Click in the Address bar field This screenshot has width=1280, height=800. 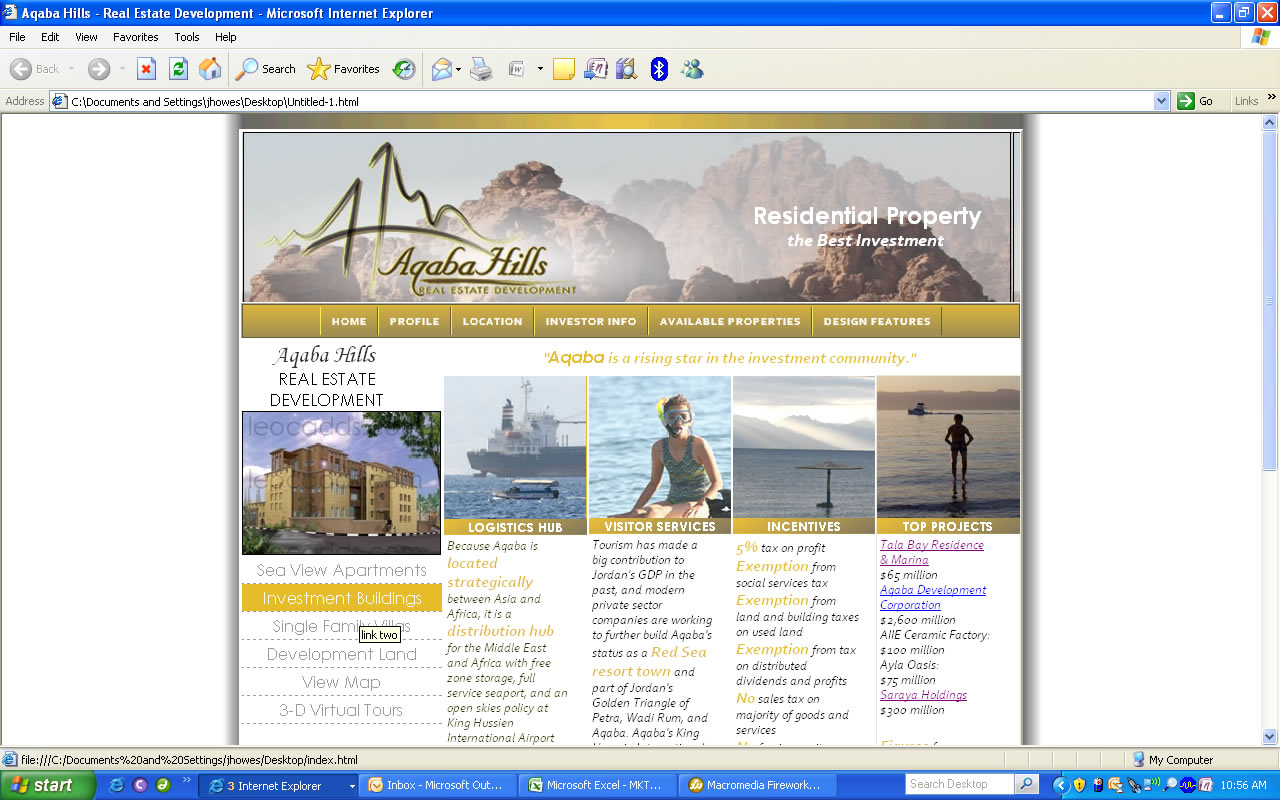[610, 101]
